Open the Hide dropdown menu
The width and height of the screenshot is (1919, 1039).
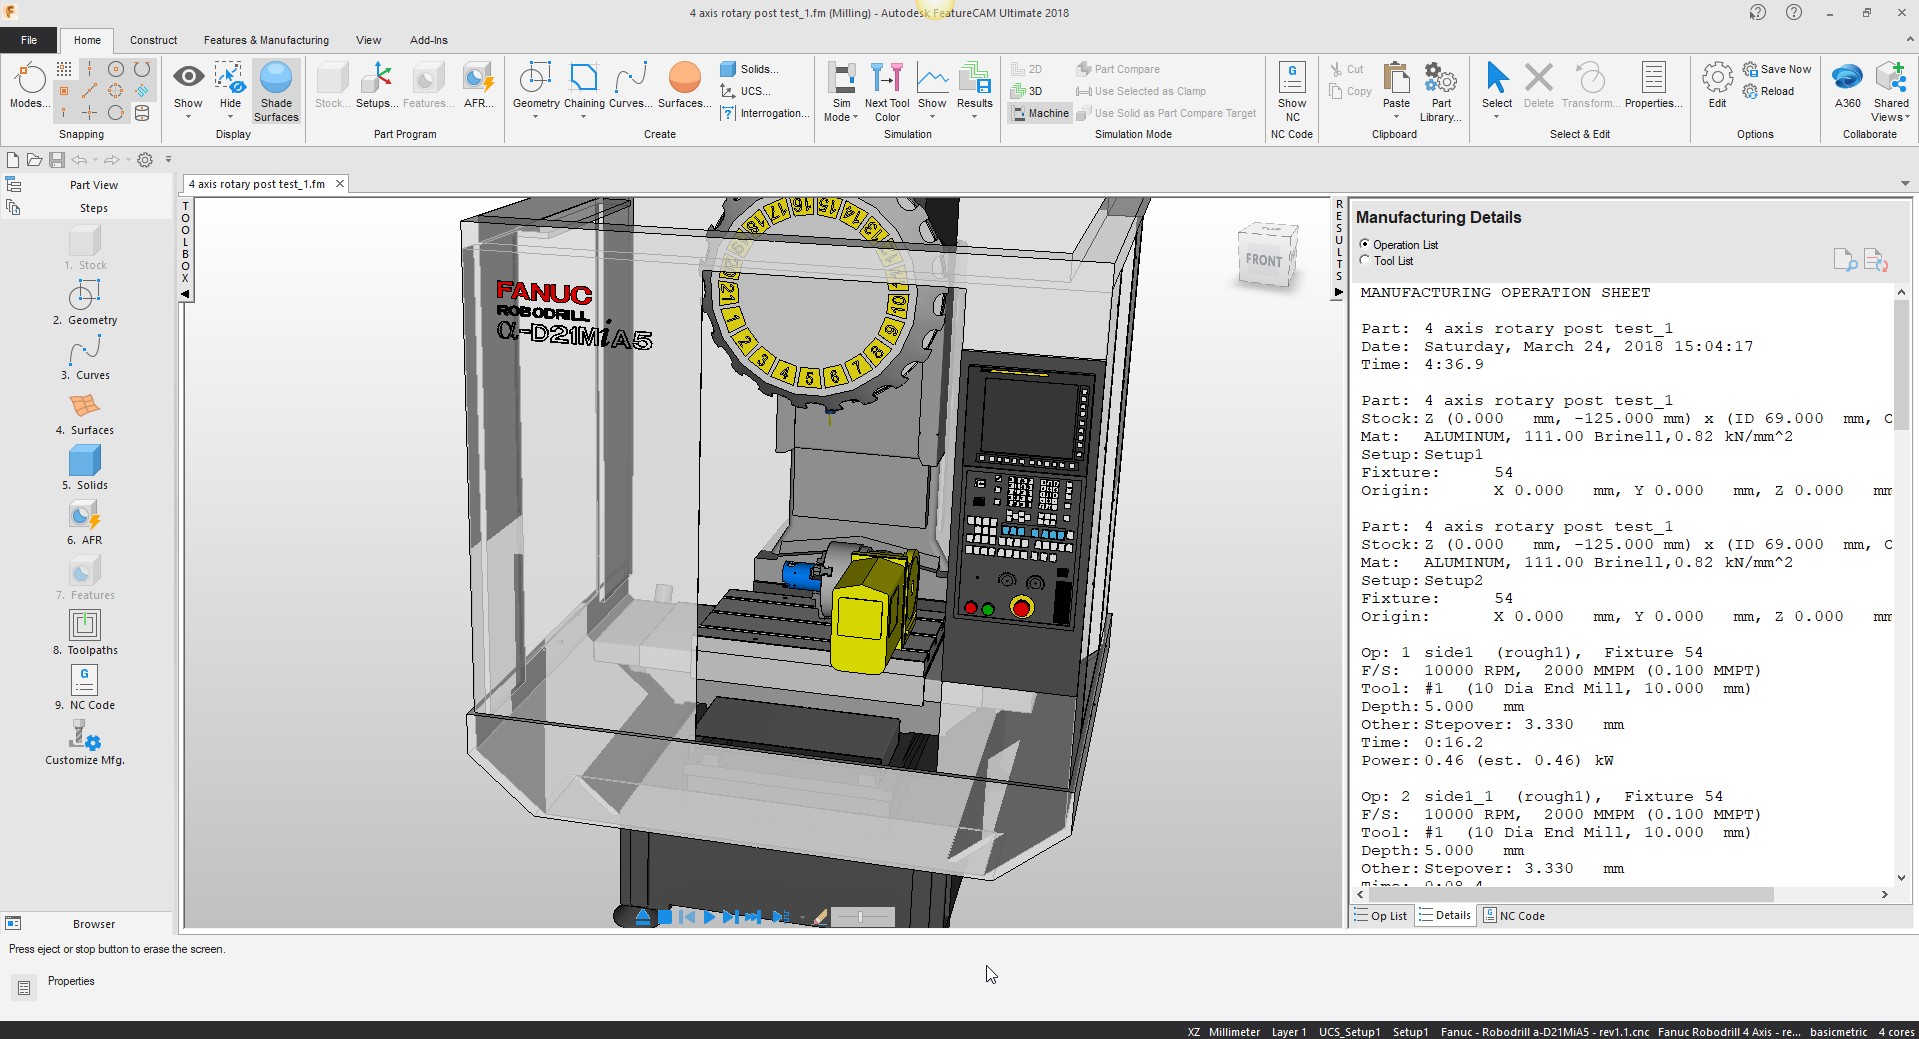tap(230, 91)
